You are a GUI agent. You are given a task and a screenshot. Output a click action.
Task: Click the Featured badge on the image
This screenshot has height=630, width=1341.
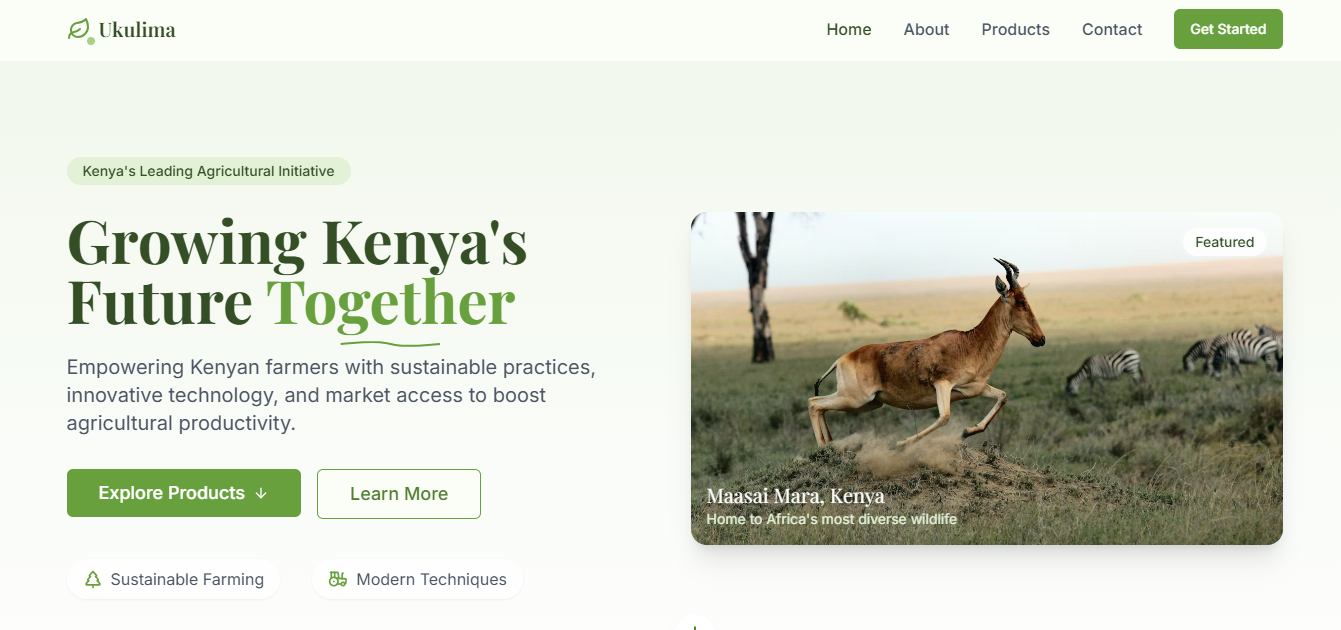tap(1224, 242)
